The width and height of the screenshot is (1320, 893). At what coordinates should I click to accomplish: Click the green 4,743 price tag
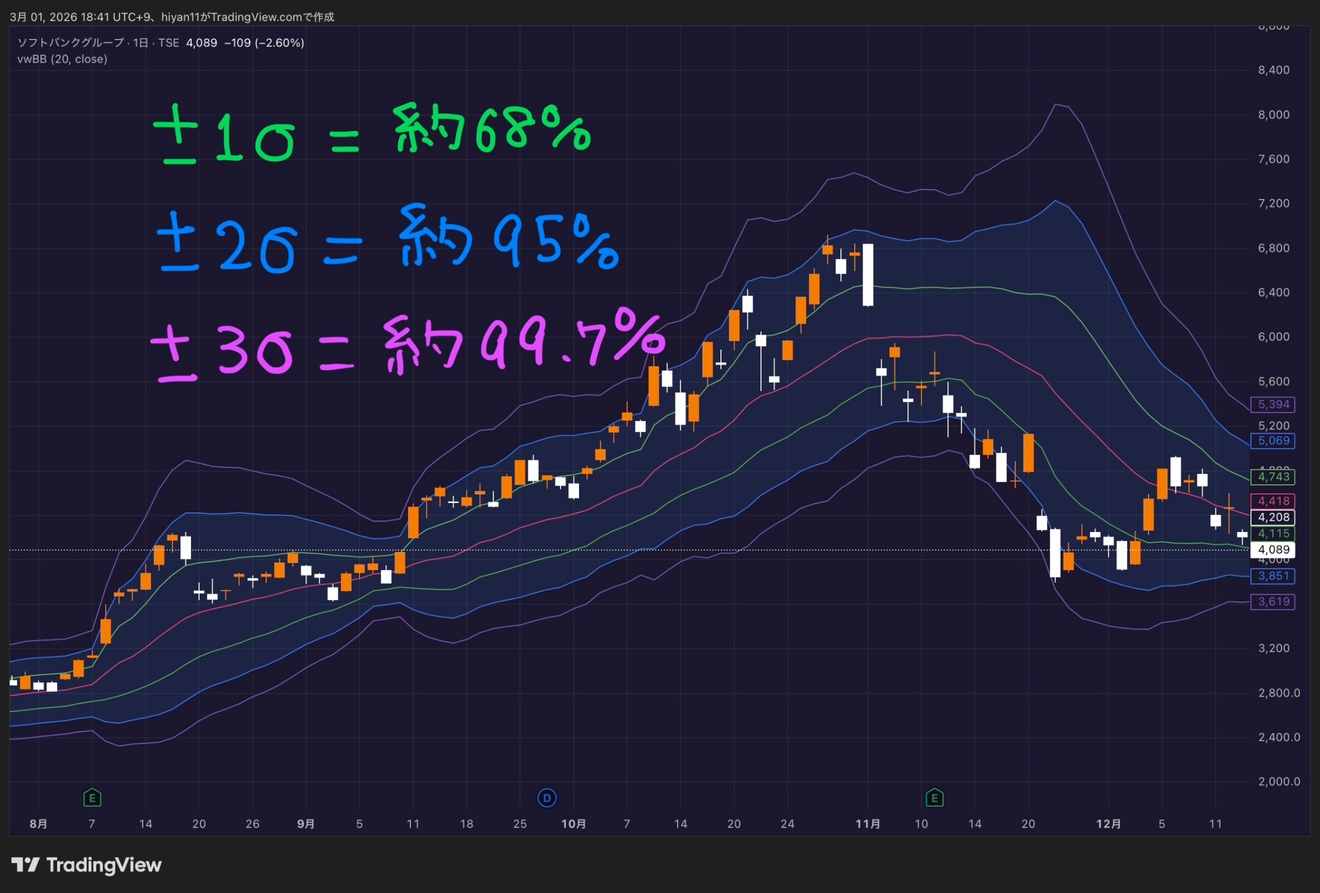[x=1274, y=477]
